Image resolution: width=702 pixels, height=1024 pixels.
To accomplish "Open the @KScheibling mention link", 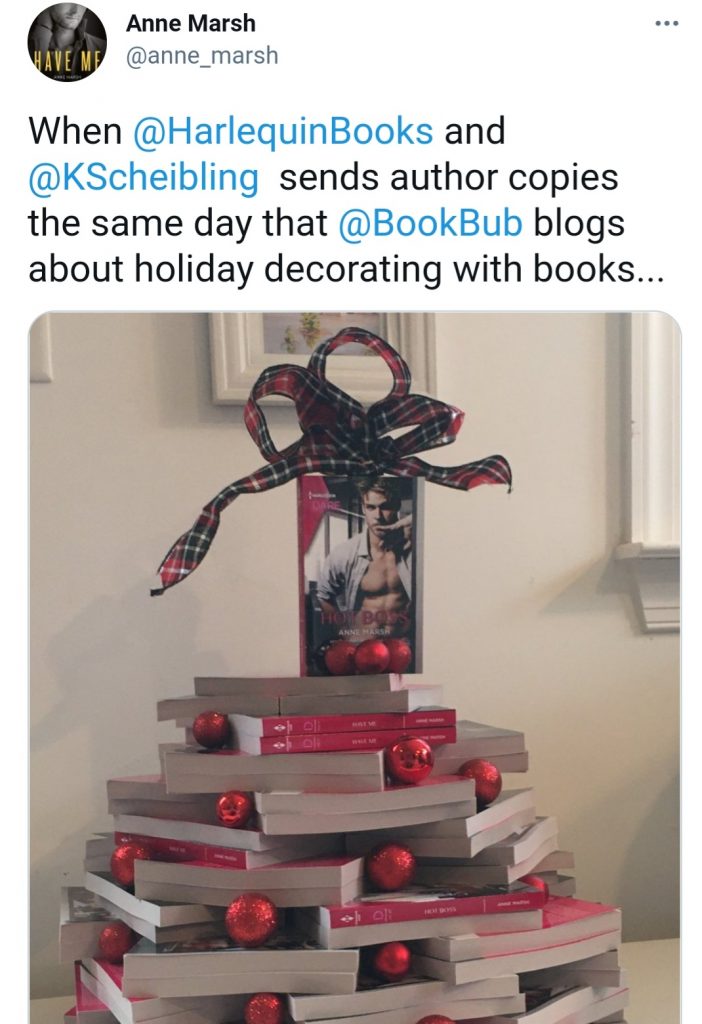I will [x=143, y=178].
